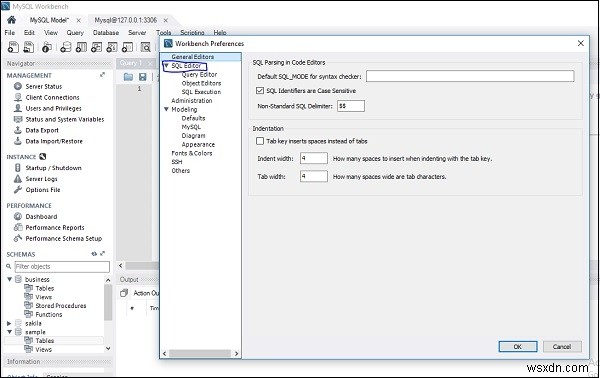Enable Tab key inserts spaces instead of tabs

(260, 141)
